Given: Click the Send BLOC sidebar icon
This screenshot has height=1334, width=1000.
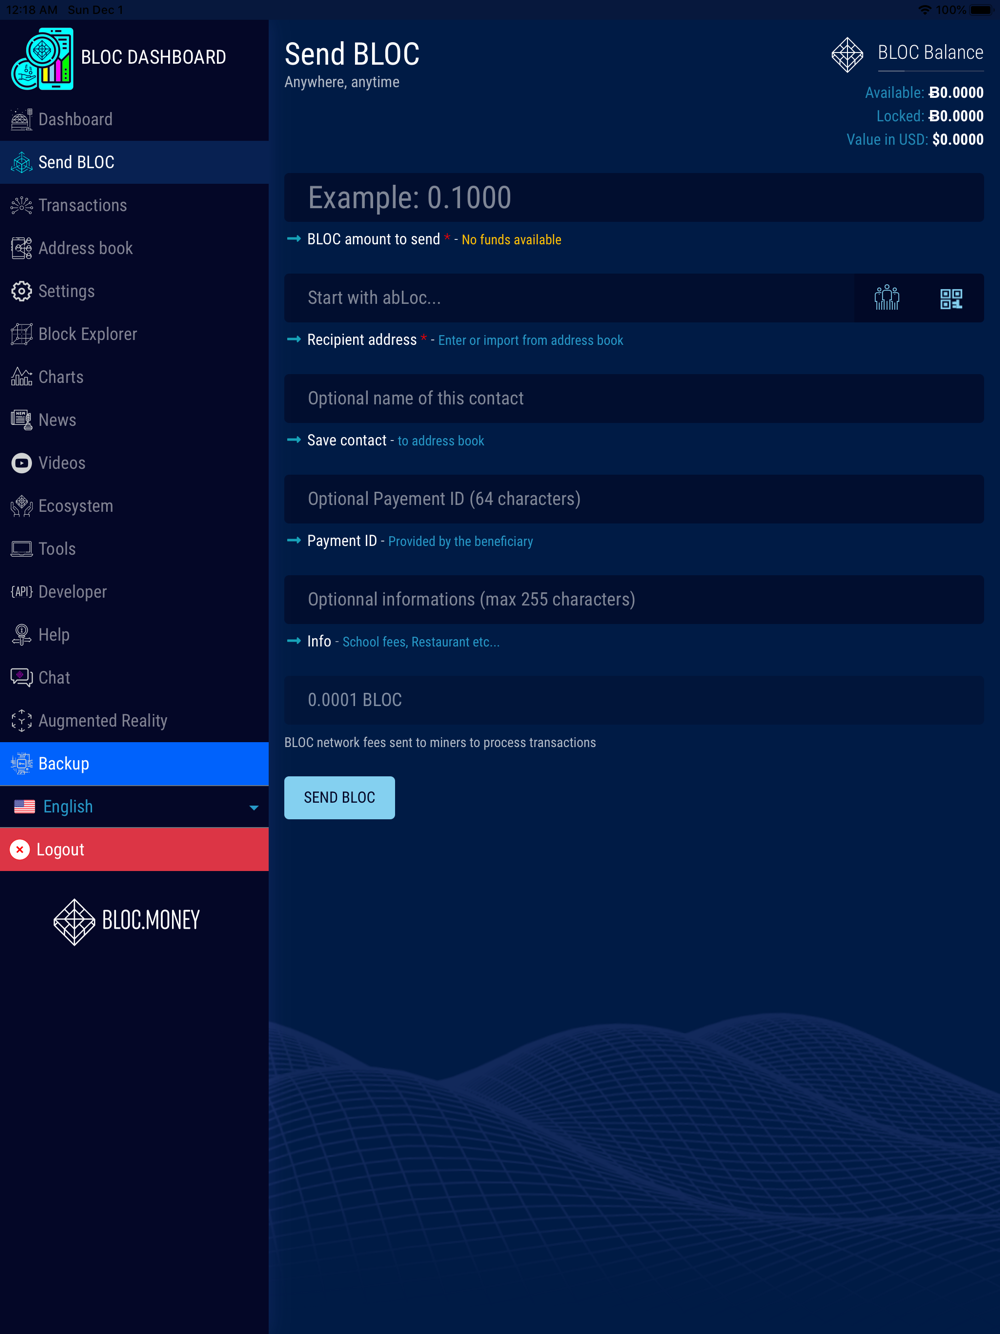Looking at the screenshot, I should click(x=21, y=163).
